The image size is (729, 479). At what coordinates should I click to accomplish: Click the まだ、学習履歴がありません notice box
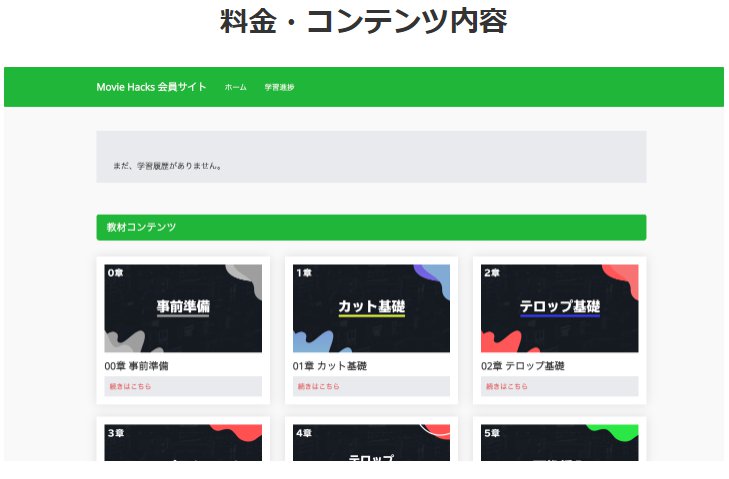[371, 157]
